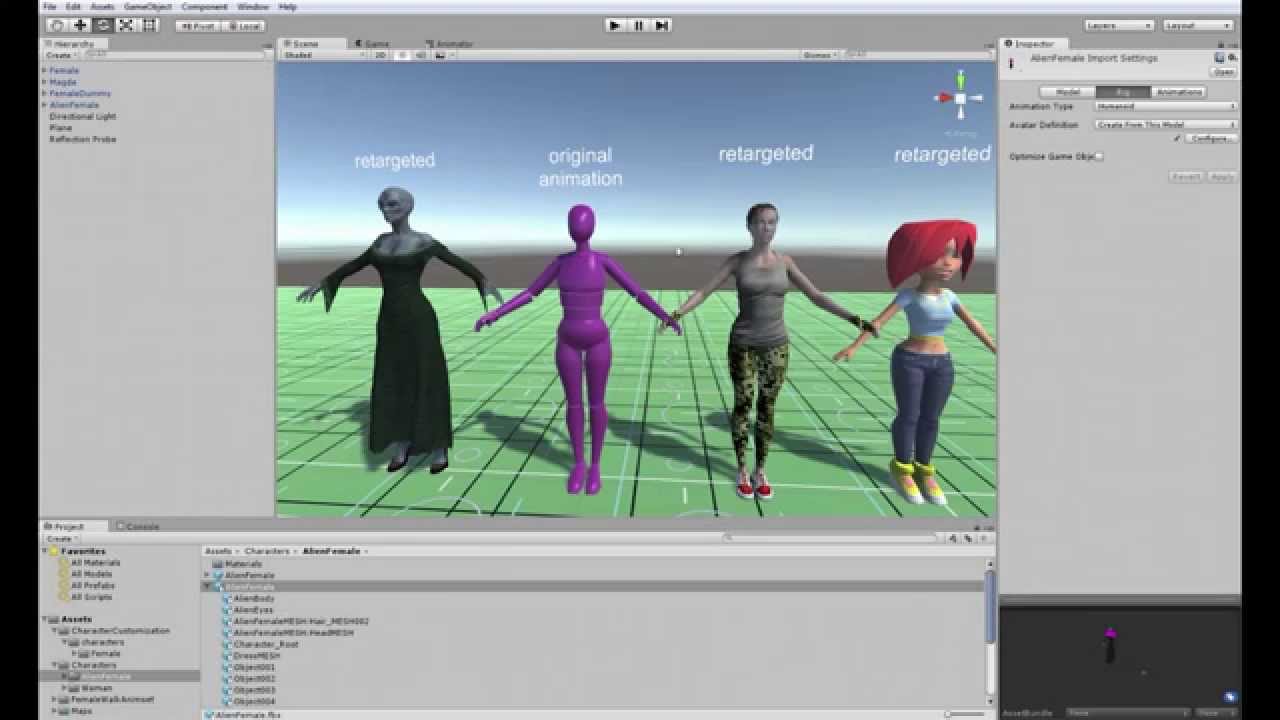Image resolution: width=1280 pixels, height=720 pixels.
Task: Expand the FemaleDummy object in Hierarchy
Action: pos(44,93)
